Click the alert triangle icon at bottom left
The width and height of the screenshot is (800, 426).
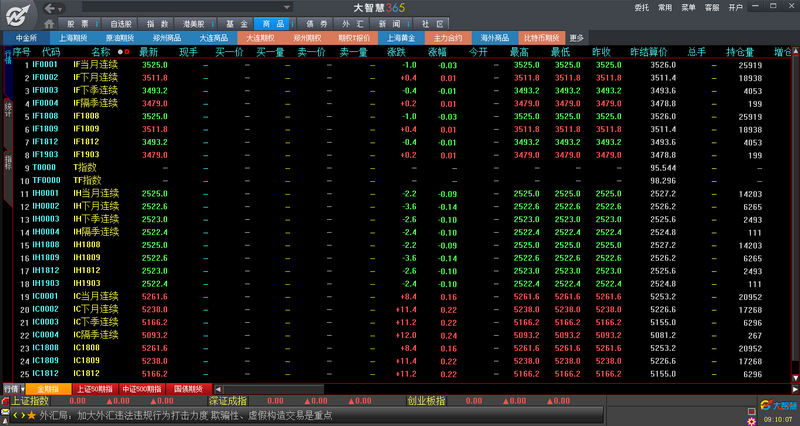(x=5, y=420)
